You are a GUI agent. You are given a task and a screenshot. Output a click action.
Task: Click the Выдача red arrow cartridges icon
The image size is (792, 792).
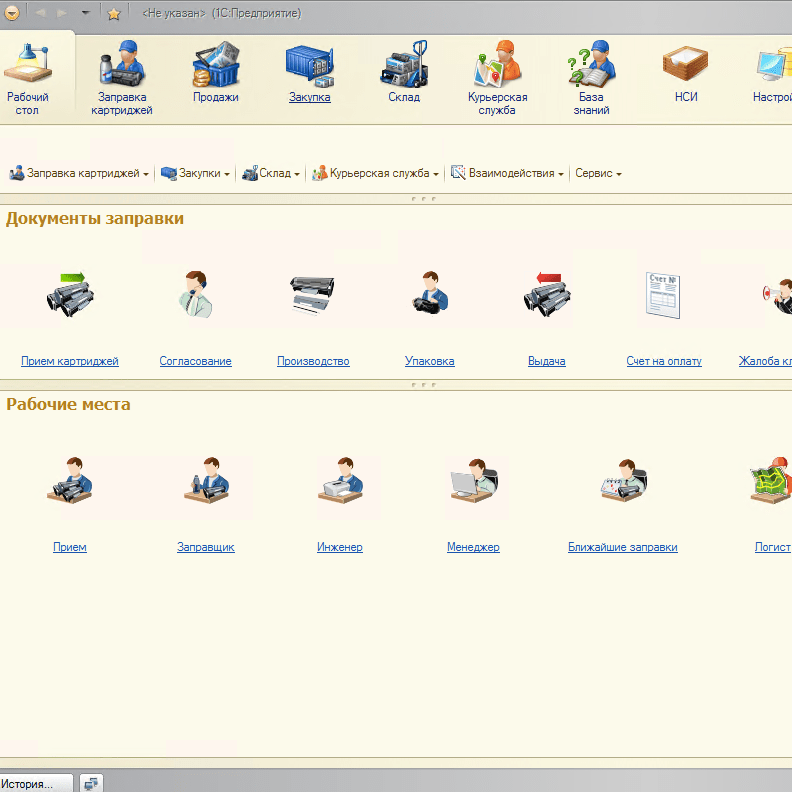(x=547, y=295)
